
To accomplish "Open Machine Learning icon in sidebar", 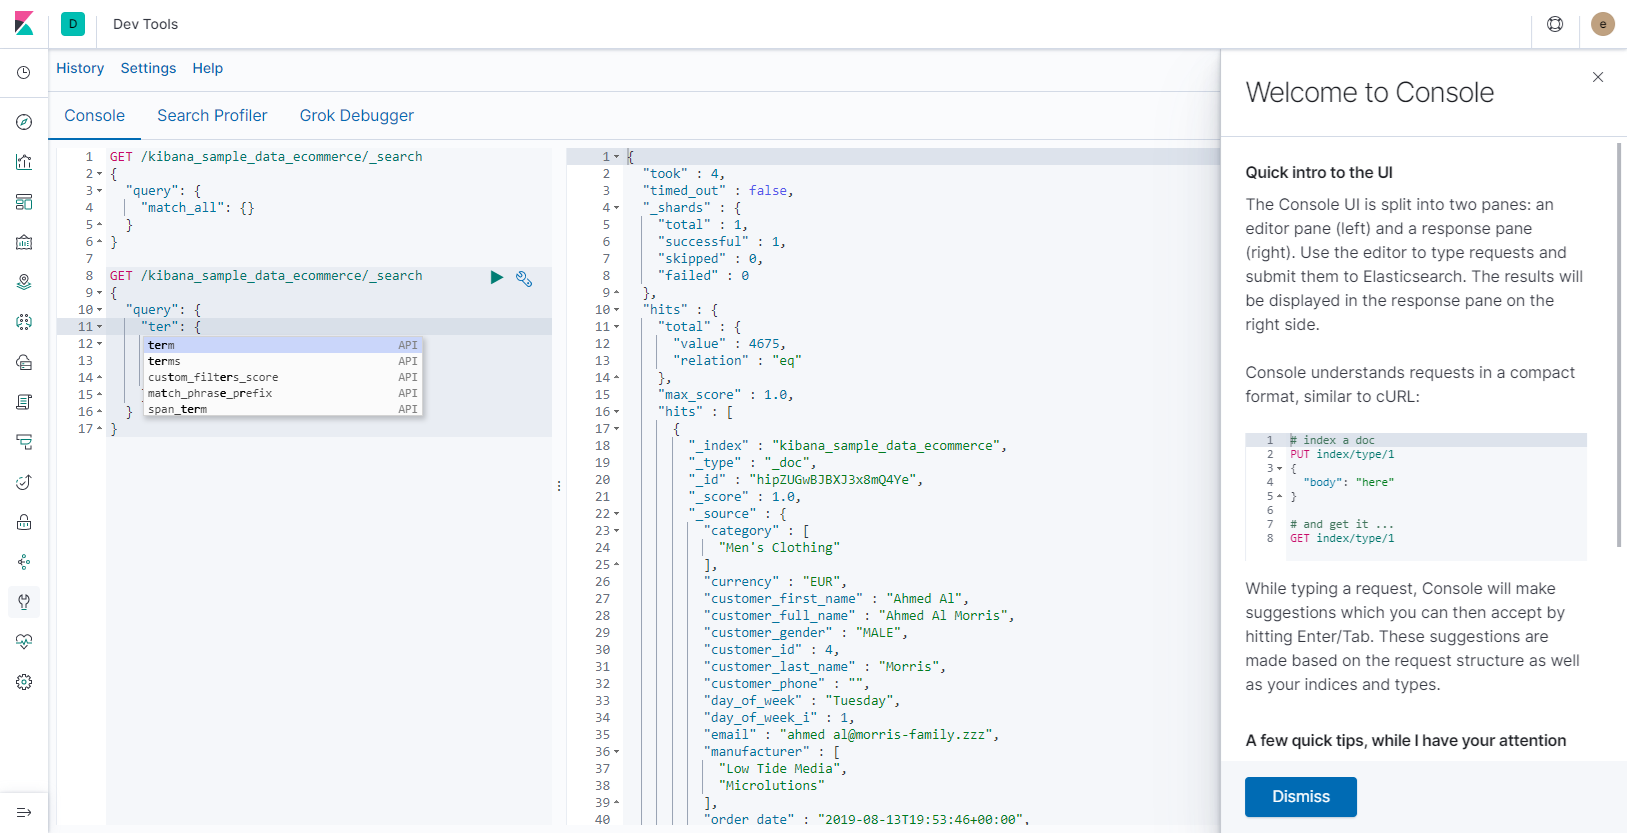I will tap(24, 322).
